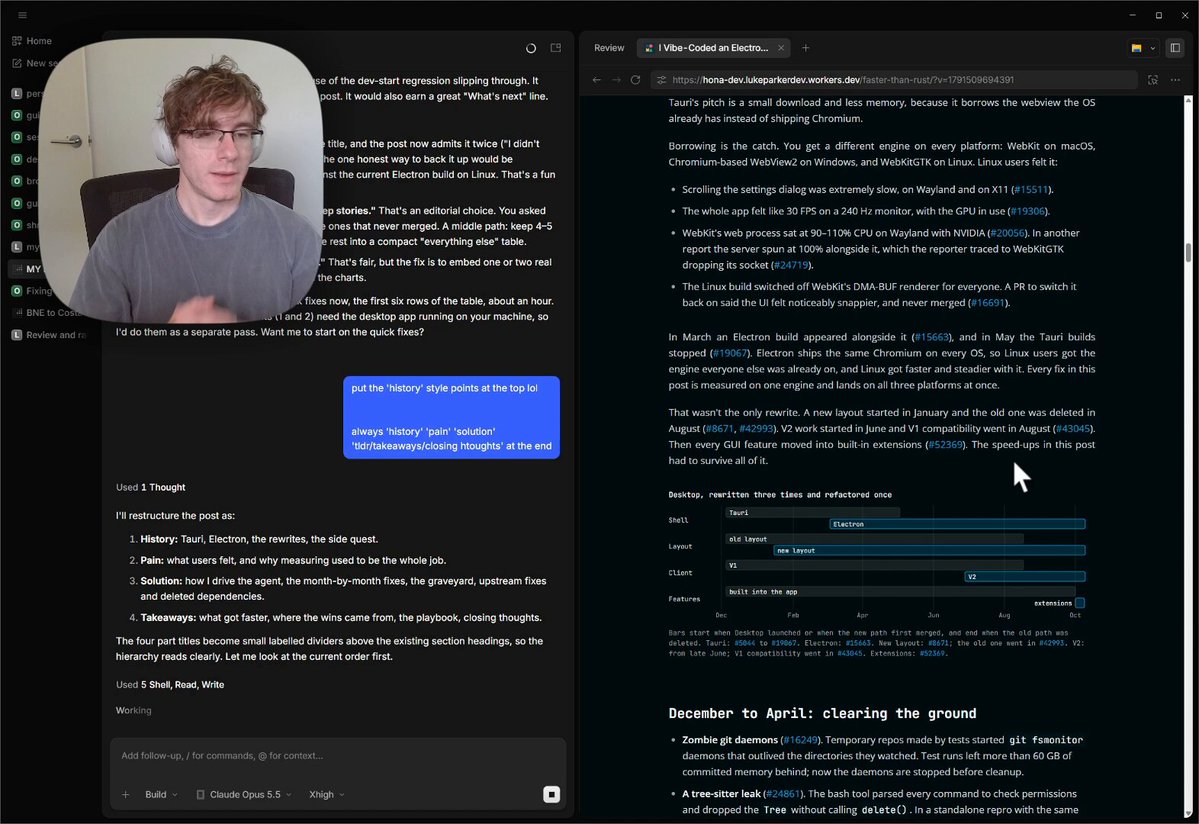Open the #15663 Electron build link in the paragraph
The image size is (1199, 824).
coord(931,337)
